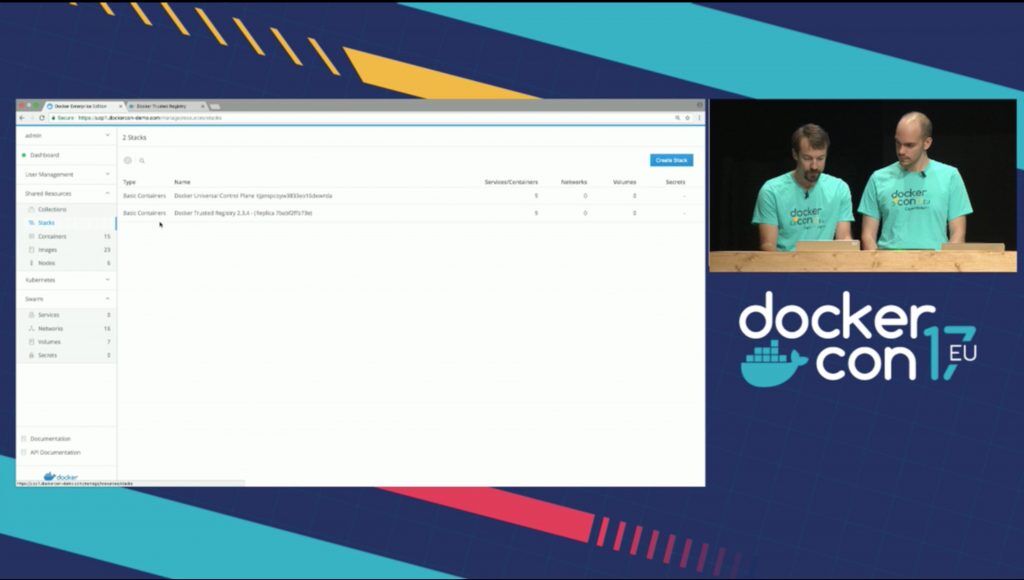Viewport: 1024px width, 580px height.
Task: Click the Containers icon in Shared Resources
Action: coord(31,236)
